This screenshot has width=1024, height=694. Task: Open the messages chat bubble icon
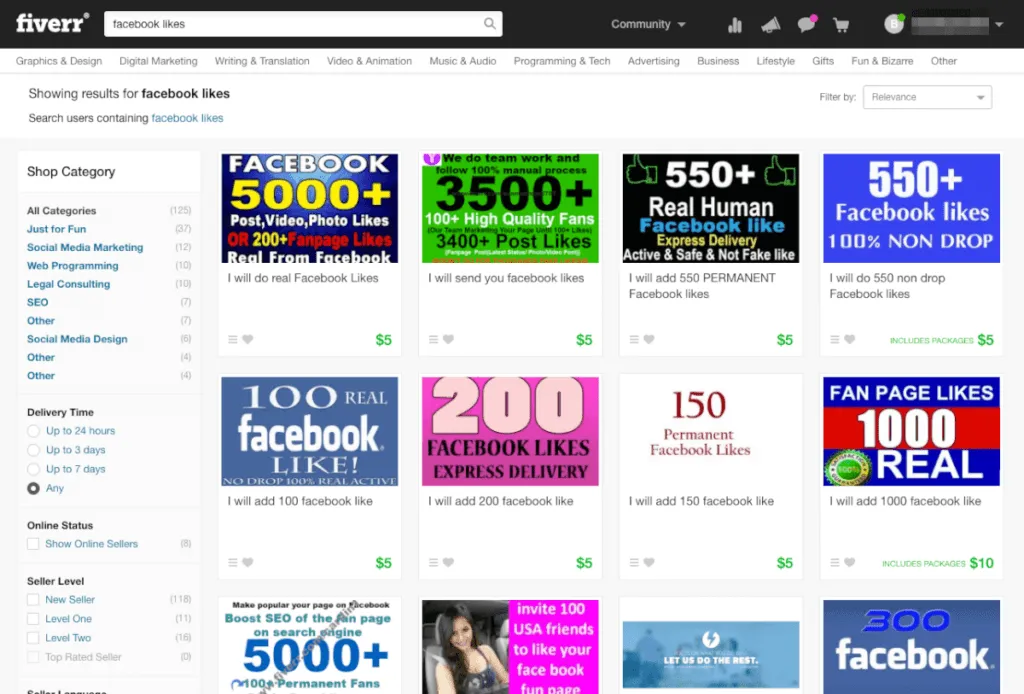(x=806, y=25)
